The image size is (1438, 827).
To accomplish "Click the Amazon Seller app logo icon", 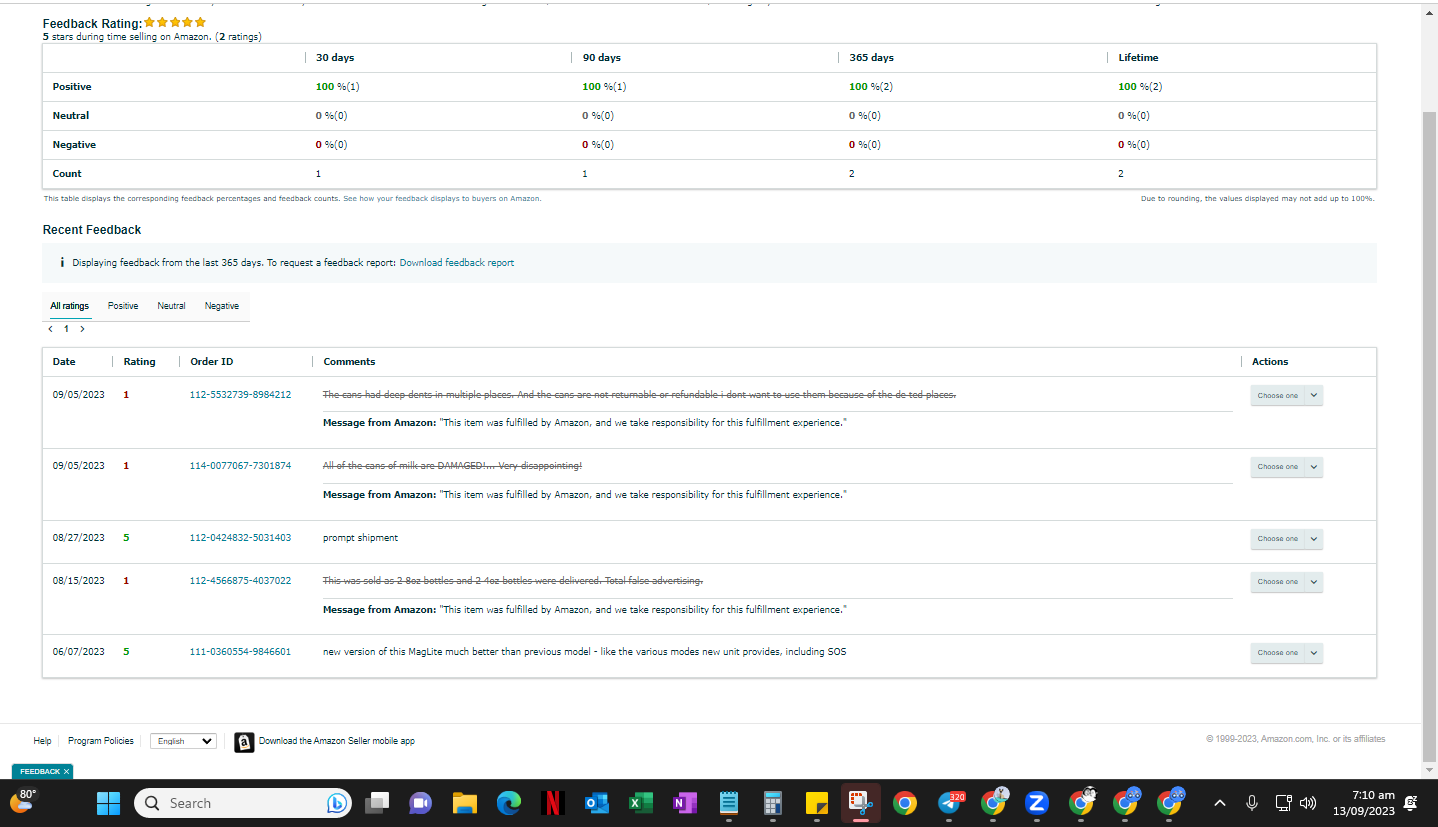I will [244, 742].
